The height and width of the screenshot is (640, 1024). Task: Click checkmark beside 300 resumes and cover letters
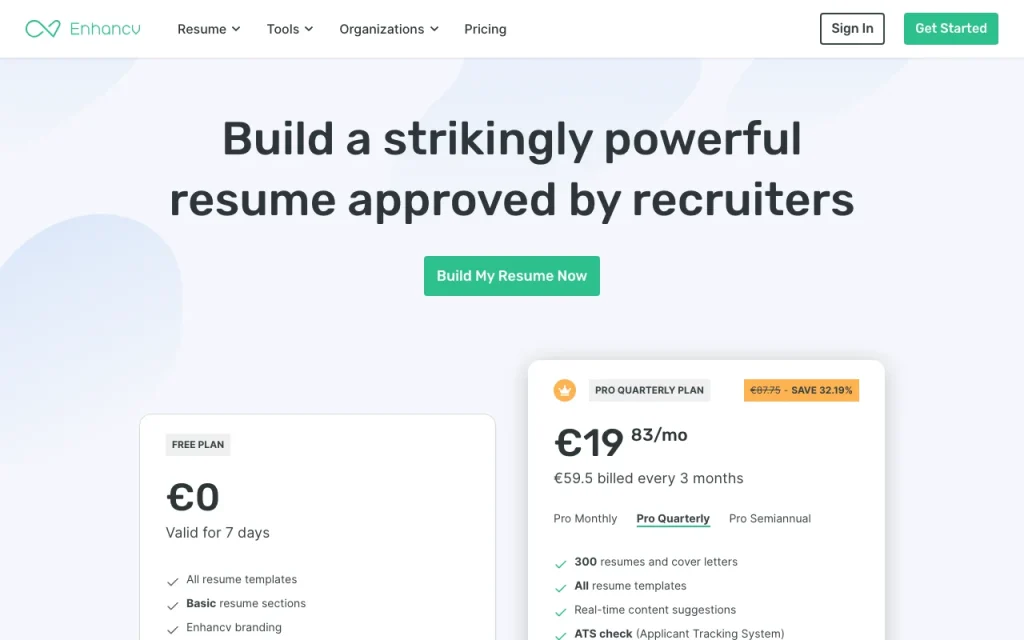pyautogui.click(x=560, y=564)
